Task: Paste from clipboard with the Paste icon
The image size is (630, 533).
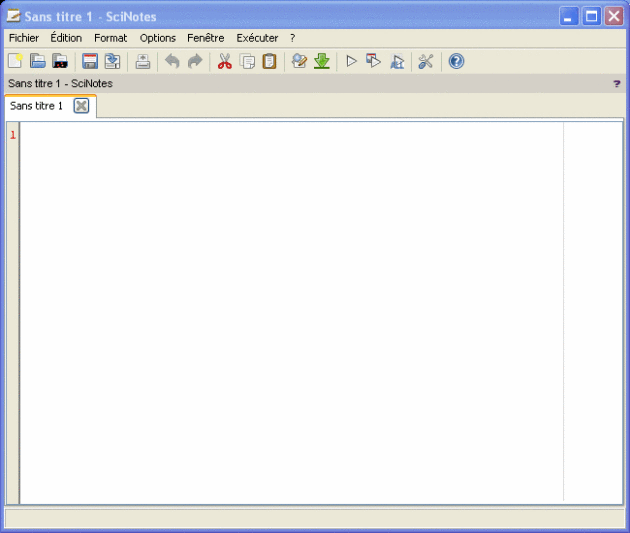Action: pyautogui.click(x=270, y=61)
